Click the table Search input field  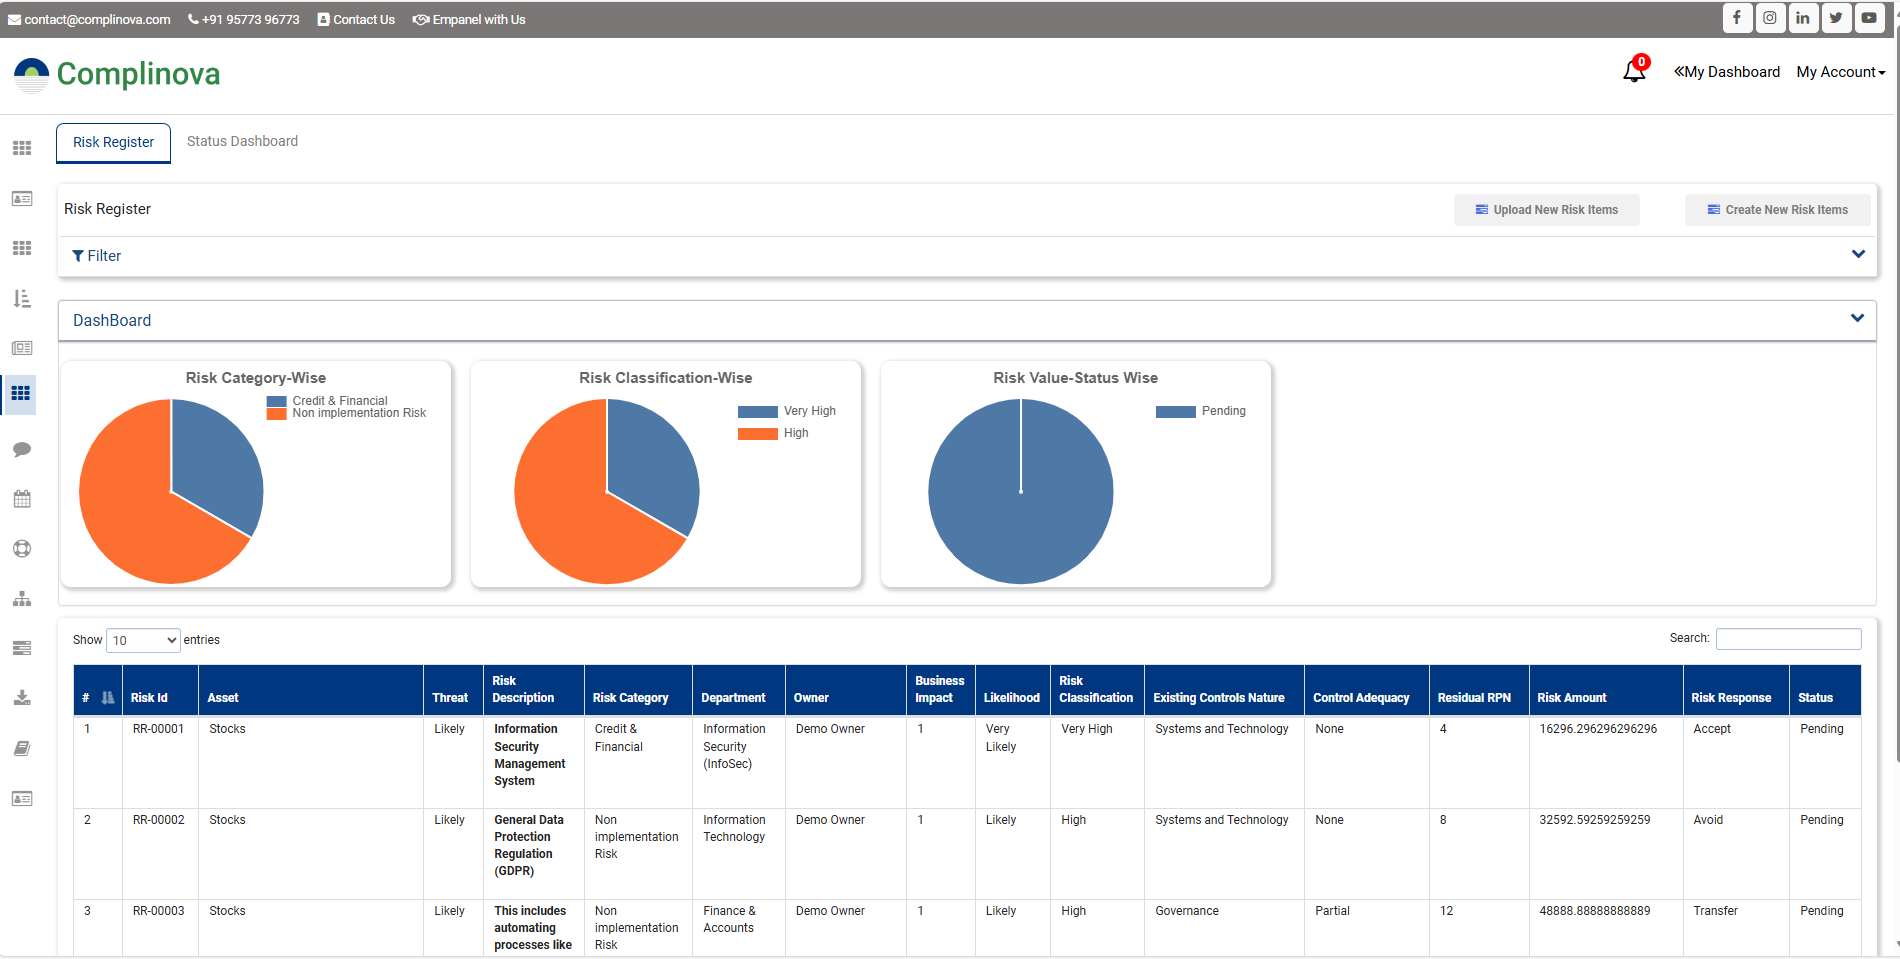coord(1788,639)
